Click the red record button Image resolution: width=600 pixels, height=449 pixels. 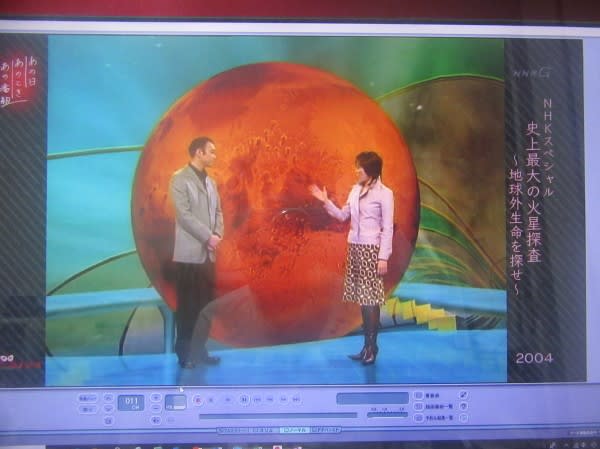(x=198, y=400)
